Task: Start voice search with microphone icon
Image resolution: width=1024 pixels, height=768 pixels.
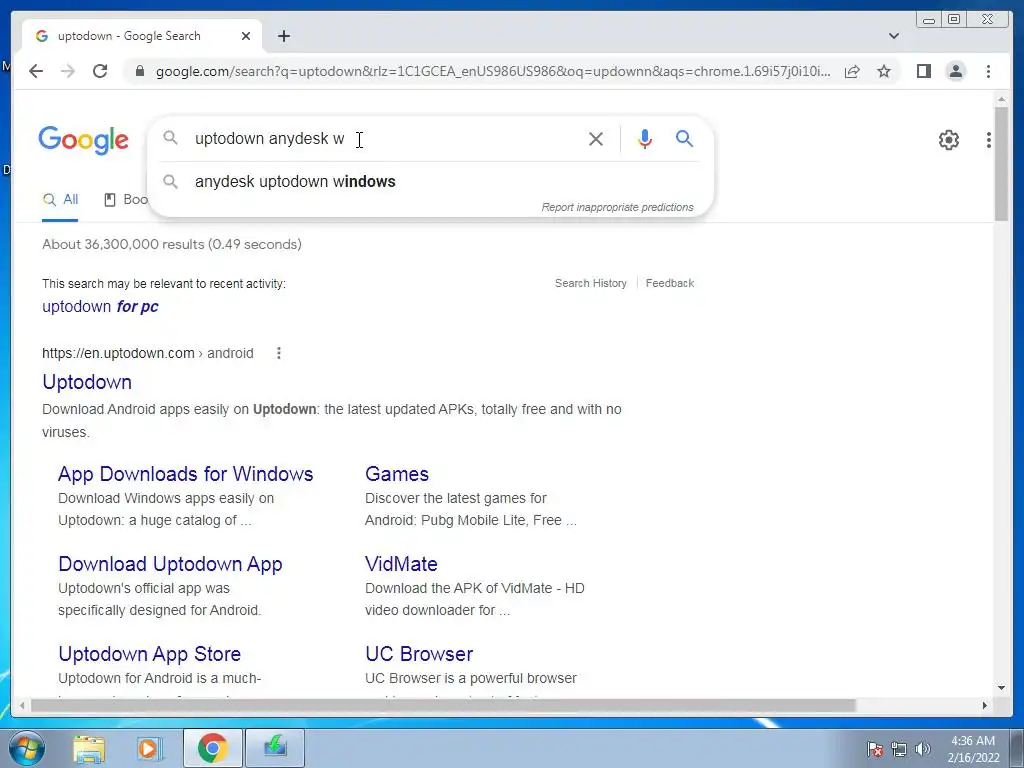Action: click(645, 138)
